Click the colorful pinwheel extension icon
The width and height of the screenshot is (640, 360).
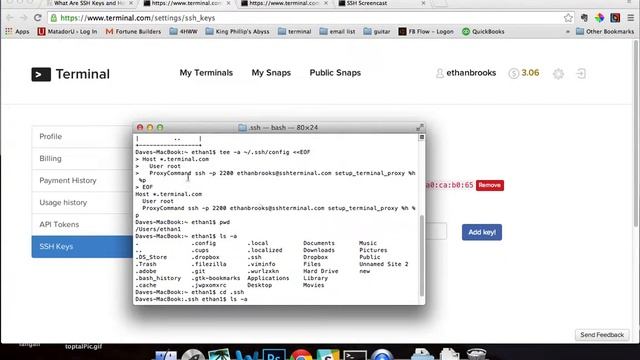tap(599, 18)
